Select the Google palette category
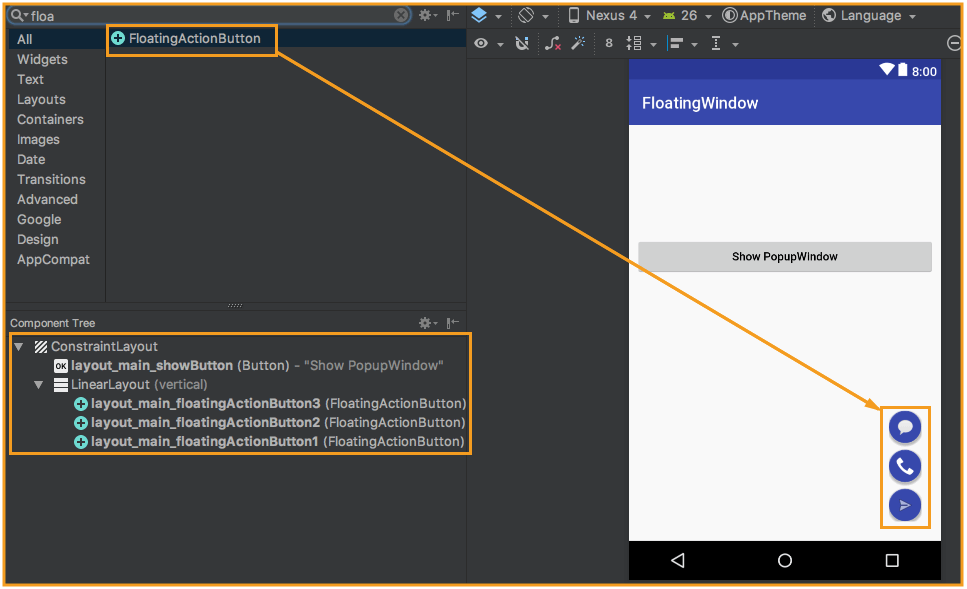 39,220
